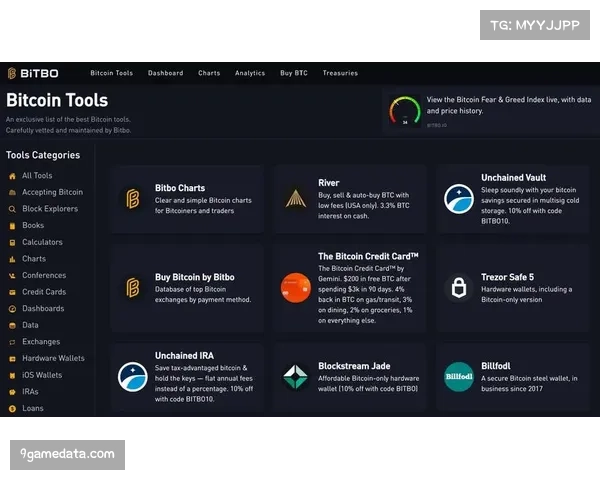Image resolution: width=600 pixels, height=480 pixels.
Task: Select the Gemini Bitcoin Credit Card icon
Action: coord(295,288)
